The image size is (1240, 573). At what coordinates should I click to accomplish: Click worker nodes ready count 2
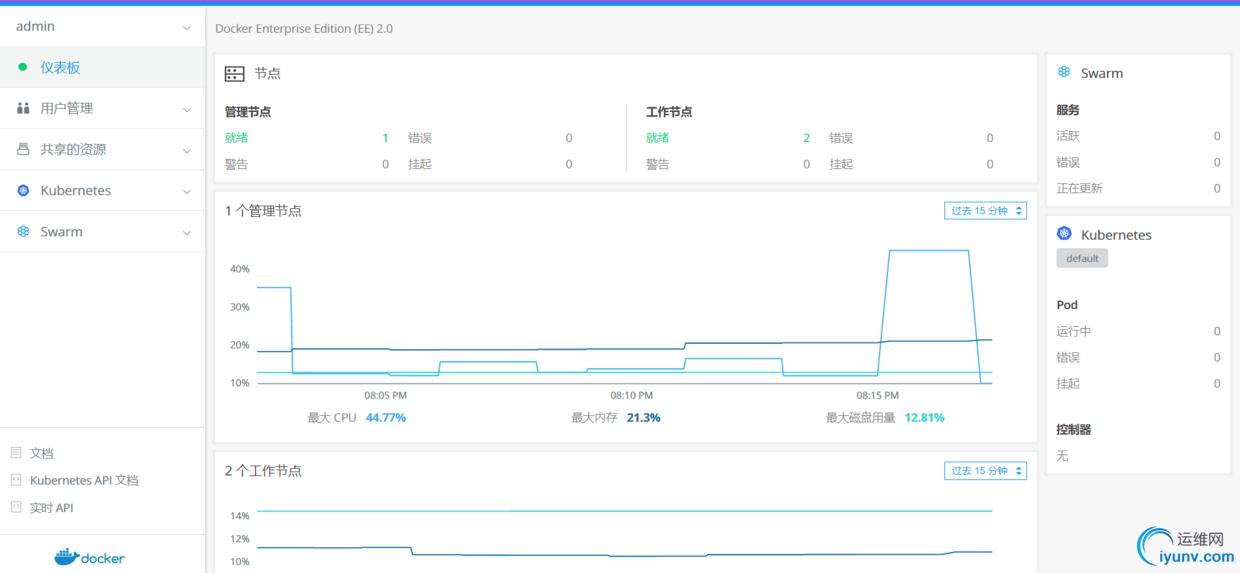click(806, 138)
